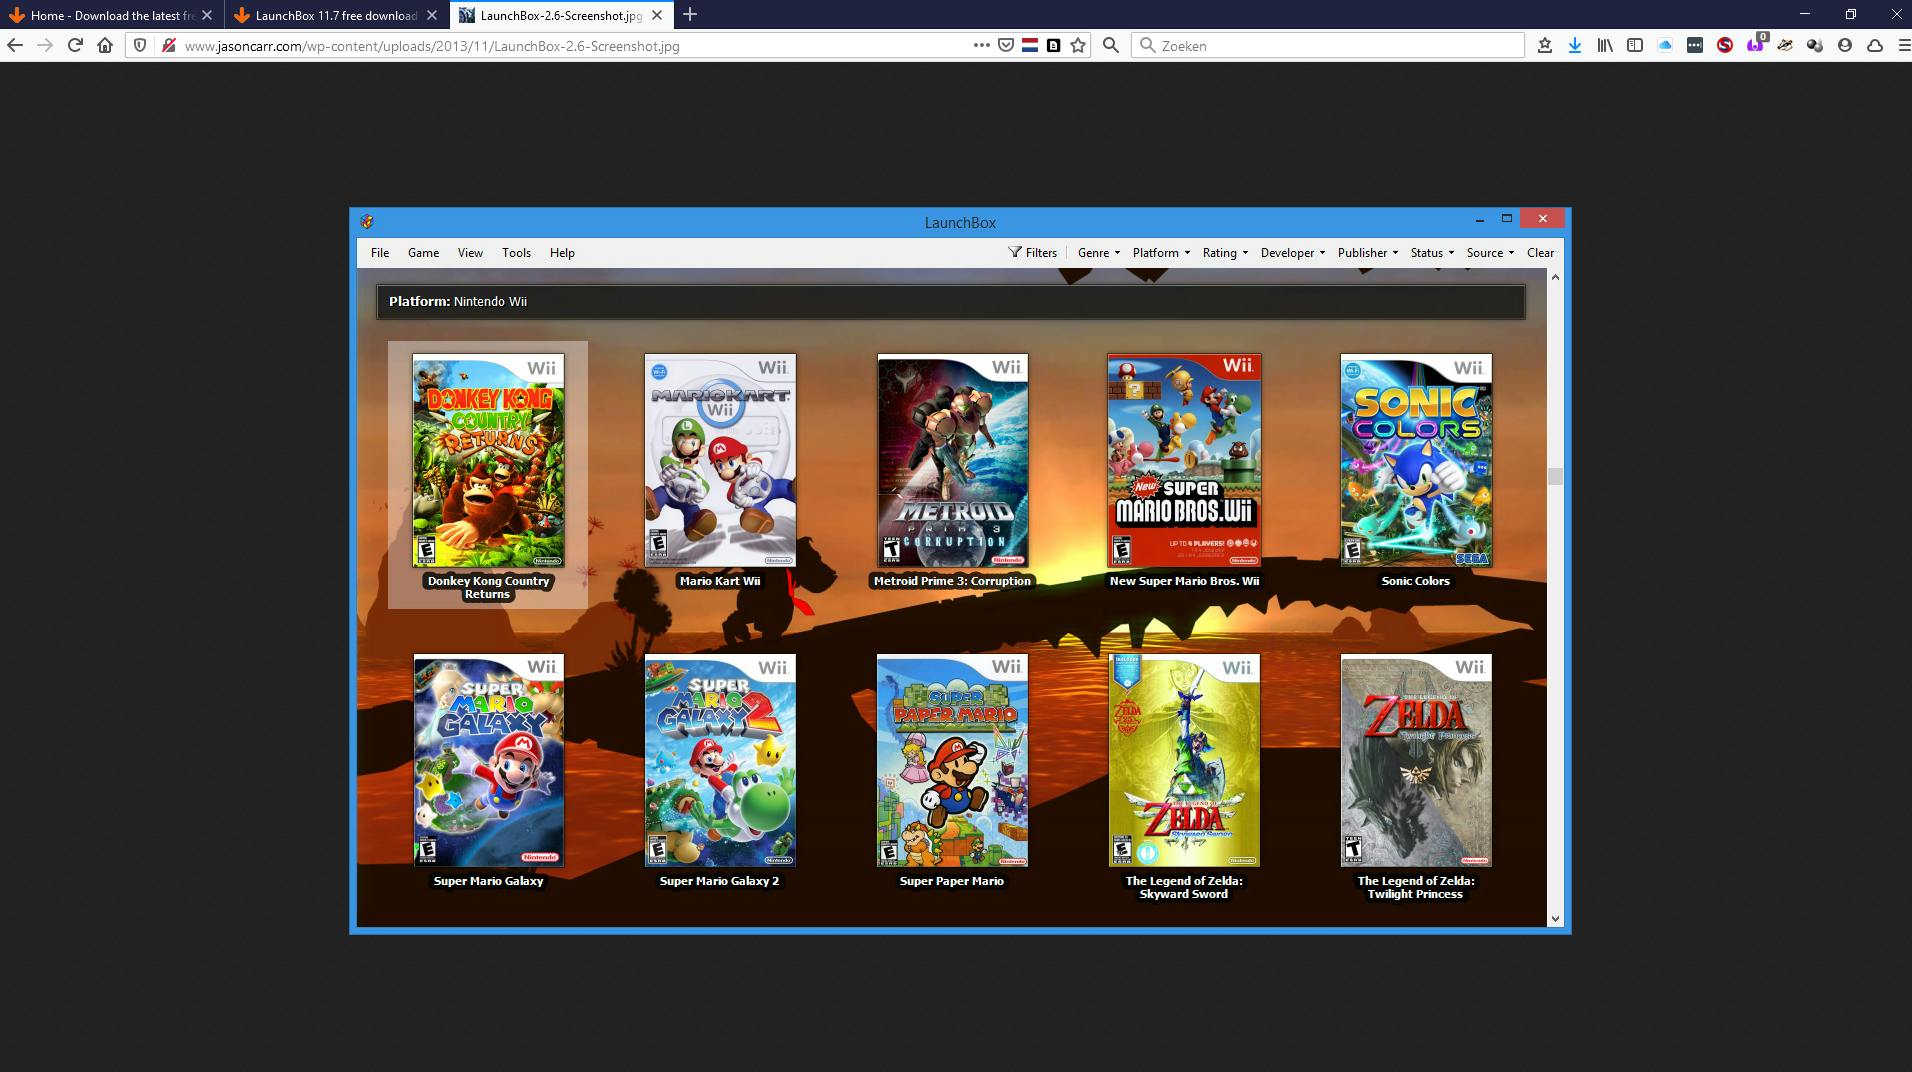This screenshot has width=1912, height=1072.
Task: Click the Filters funnel button in LaunchBox
Action: [1033, 253]
